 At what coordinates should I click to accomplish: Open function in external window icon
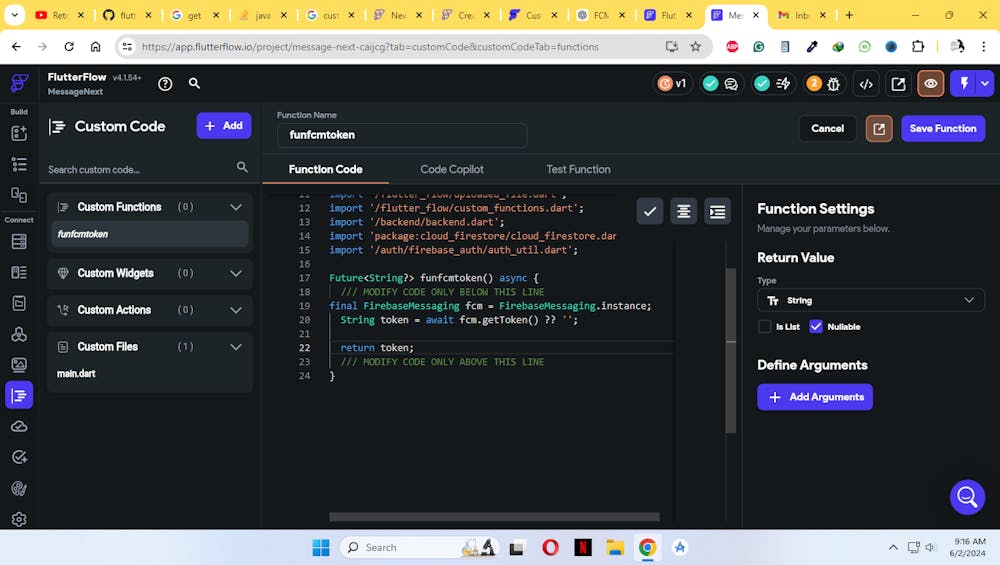879,128
